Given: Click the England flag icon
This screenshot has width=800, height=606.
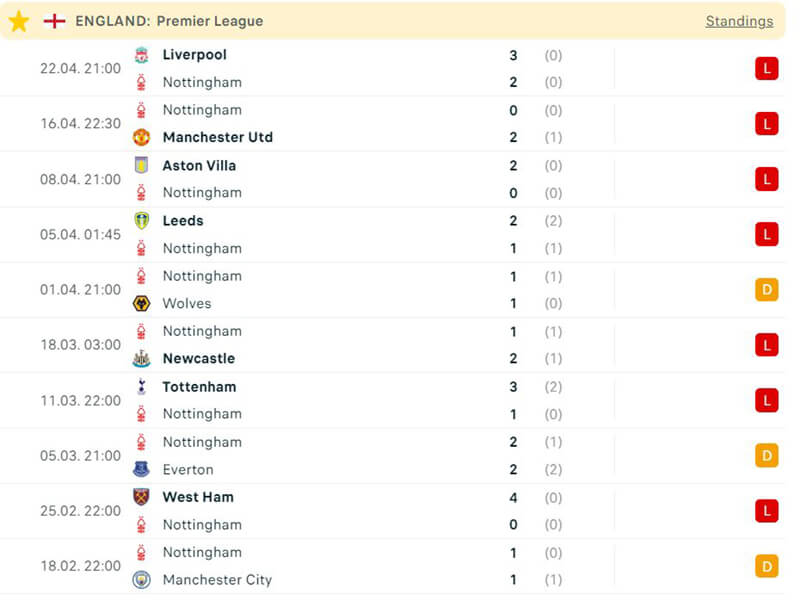Looking at the screenshot, I should point(54,21).
